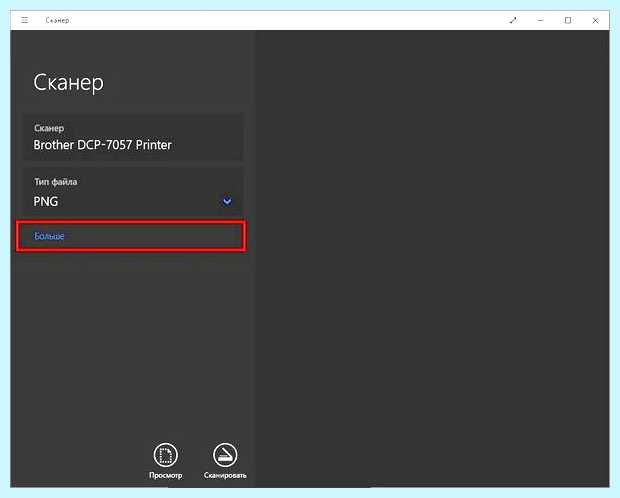Open the Больше link for more options
This screenshot has width=620, height=498.
tap(49, 236)
